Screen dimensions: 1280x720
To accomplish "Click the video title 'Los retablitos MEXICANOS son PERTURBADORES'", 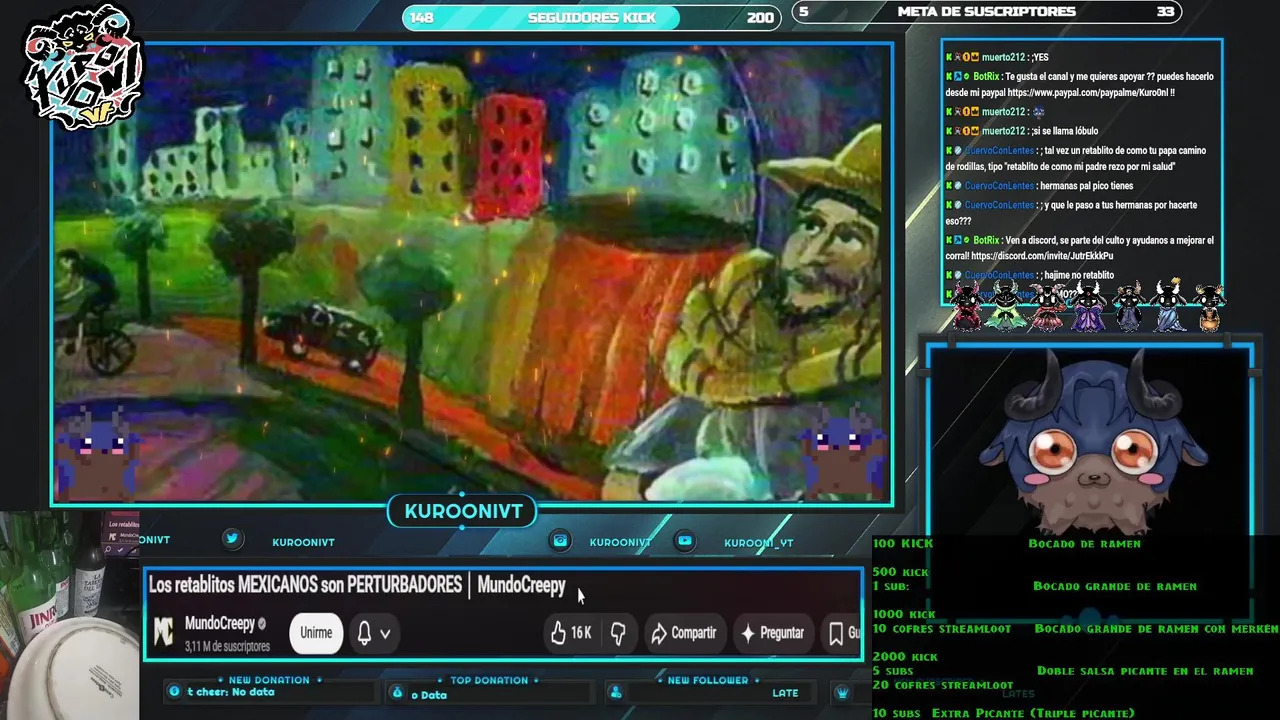I will pyautogui.click(x=305, y=585).
